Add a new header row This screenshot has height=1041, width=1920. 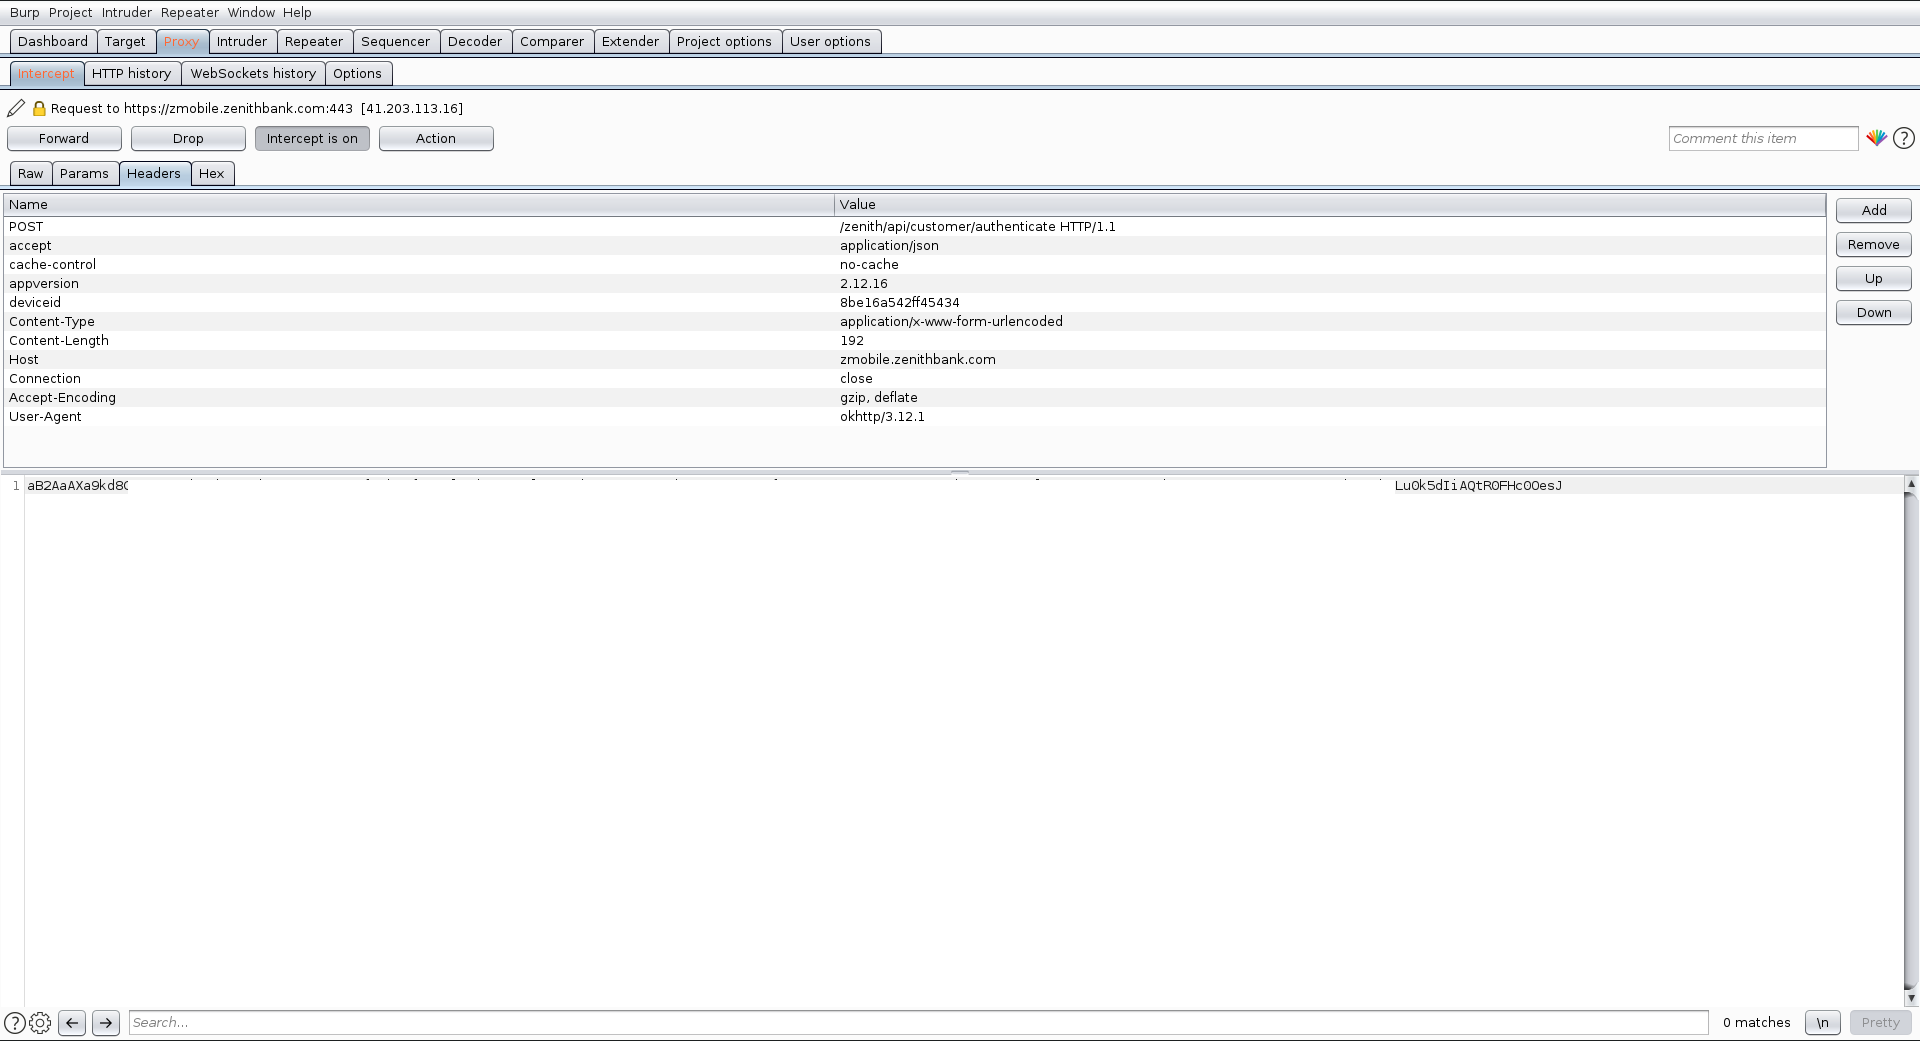[x=1874, y=210]
